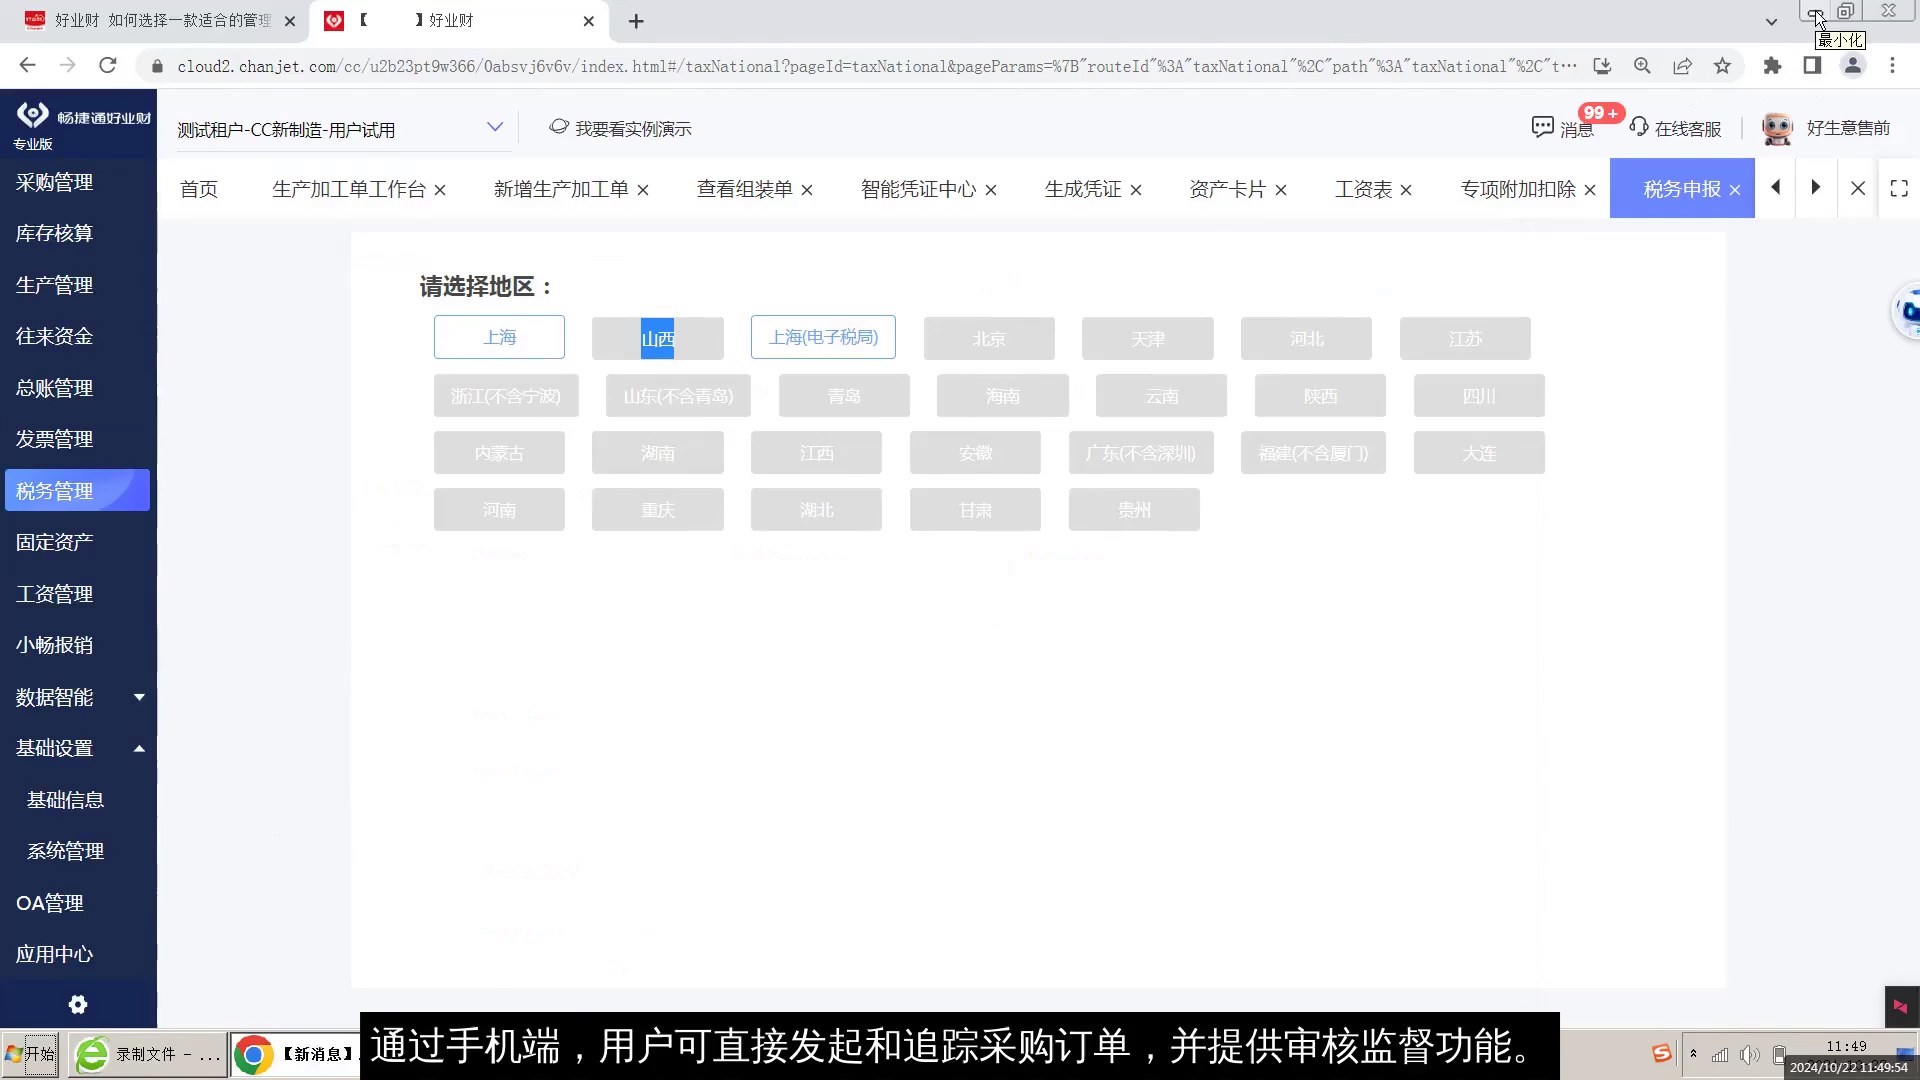Switch to the 智能凭证中心 tab
The width and height of the screenshot is (1920, 1080).
[917, 188]
